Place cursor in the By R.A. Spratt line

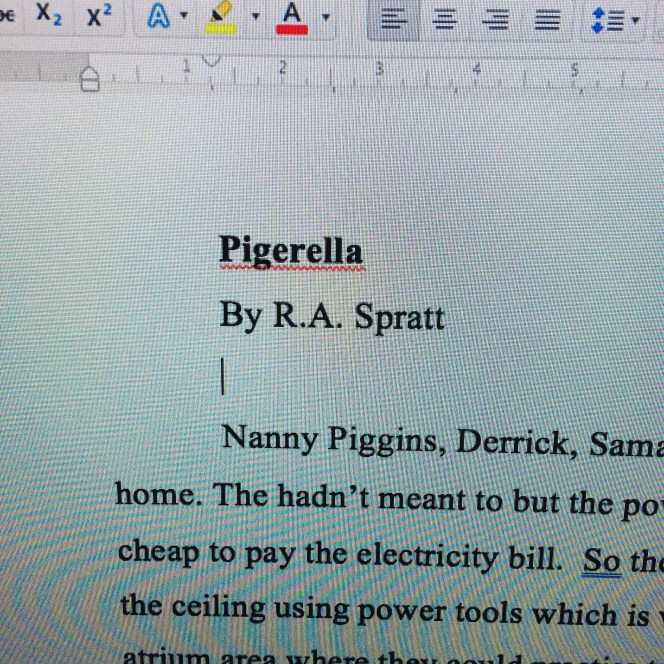tap(332, 316)
